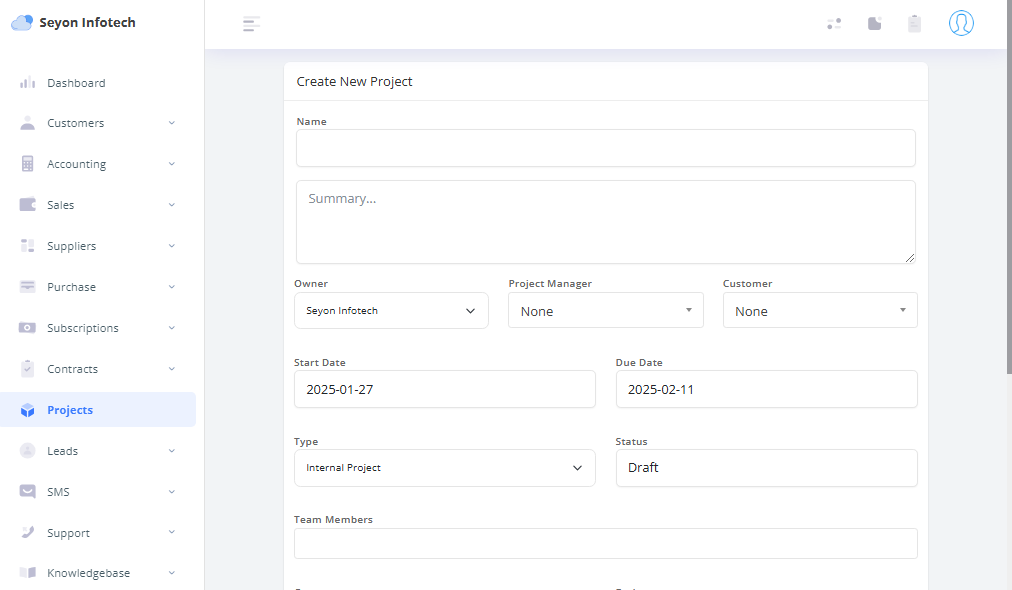This screenshot has width=1012, height=590.
Task: Open the Projects sidebar item
Action: [70, 410]
